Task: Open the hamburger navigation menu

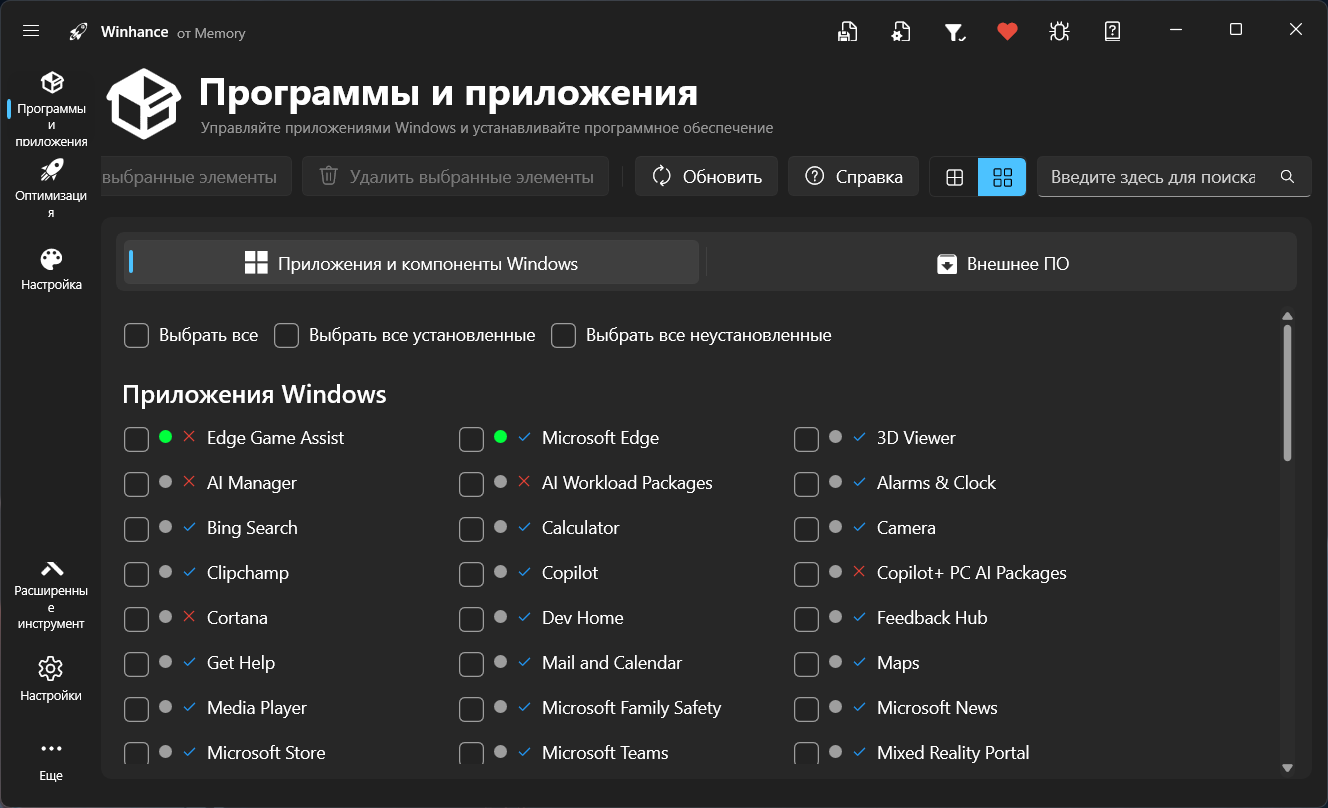Action: (31, 31)
